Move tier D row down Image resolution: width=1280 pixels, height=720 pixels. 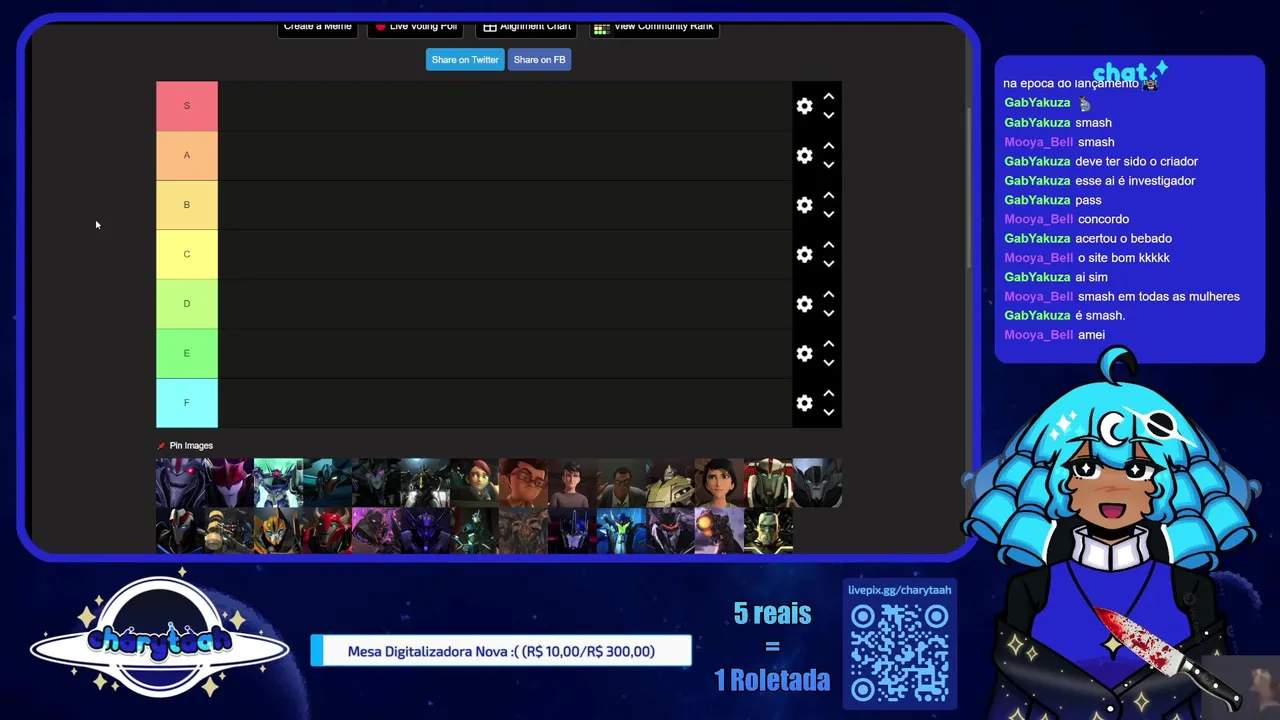pos(828,313)
